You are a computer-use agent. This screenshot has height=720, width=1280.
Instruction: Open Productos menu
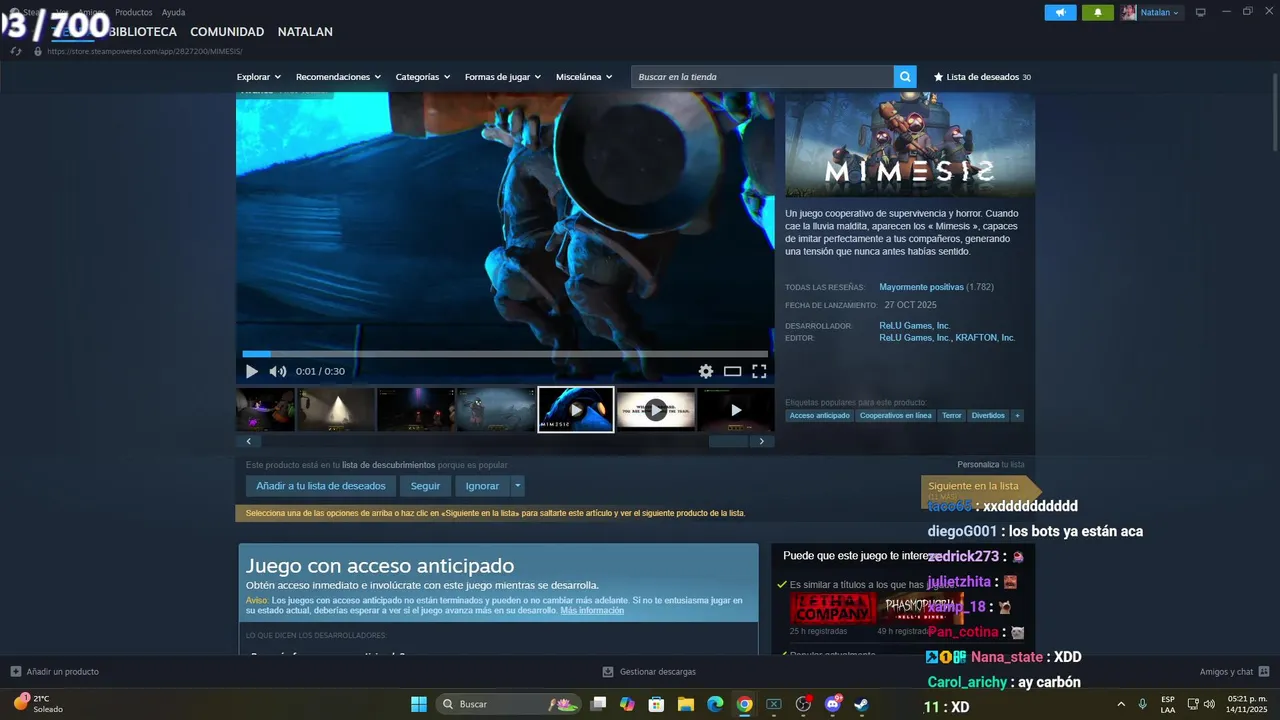pyautogui.click(x=134, y=12)
